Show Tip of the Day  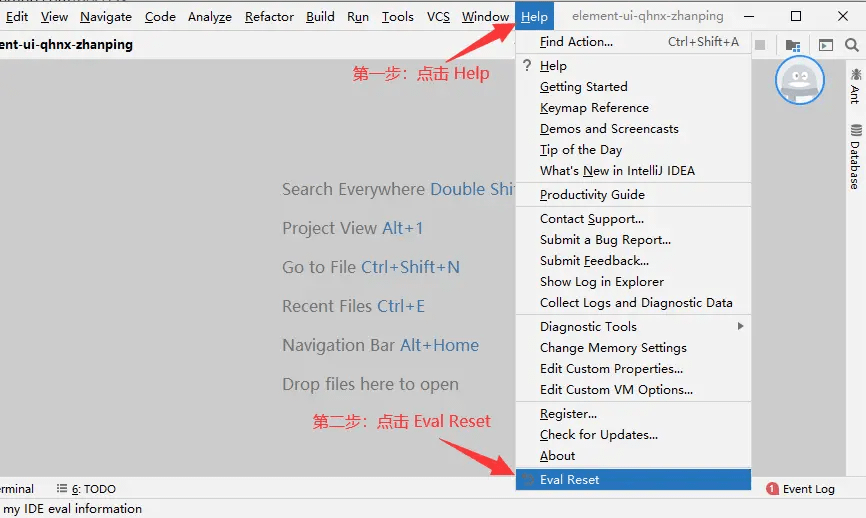[633, 150]
